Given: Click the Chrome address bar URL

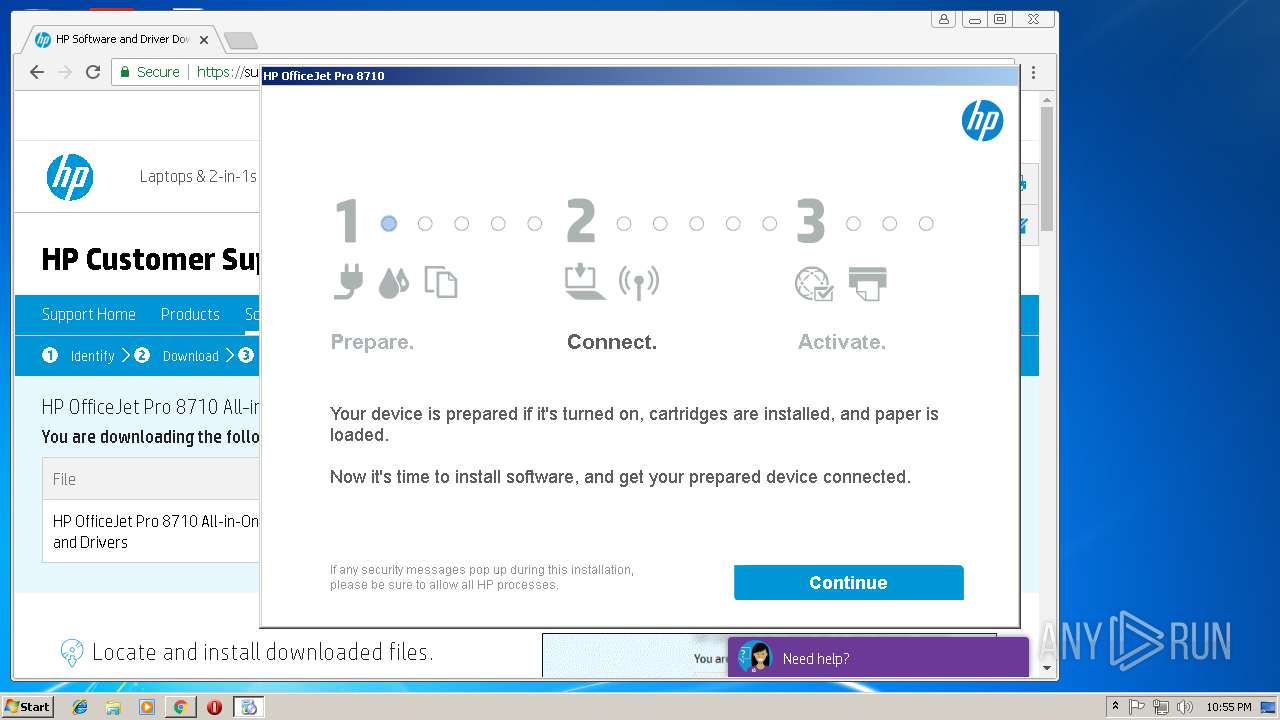Looking at the screenshot, I should click(228, 72).
